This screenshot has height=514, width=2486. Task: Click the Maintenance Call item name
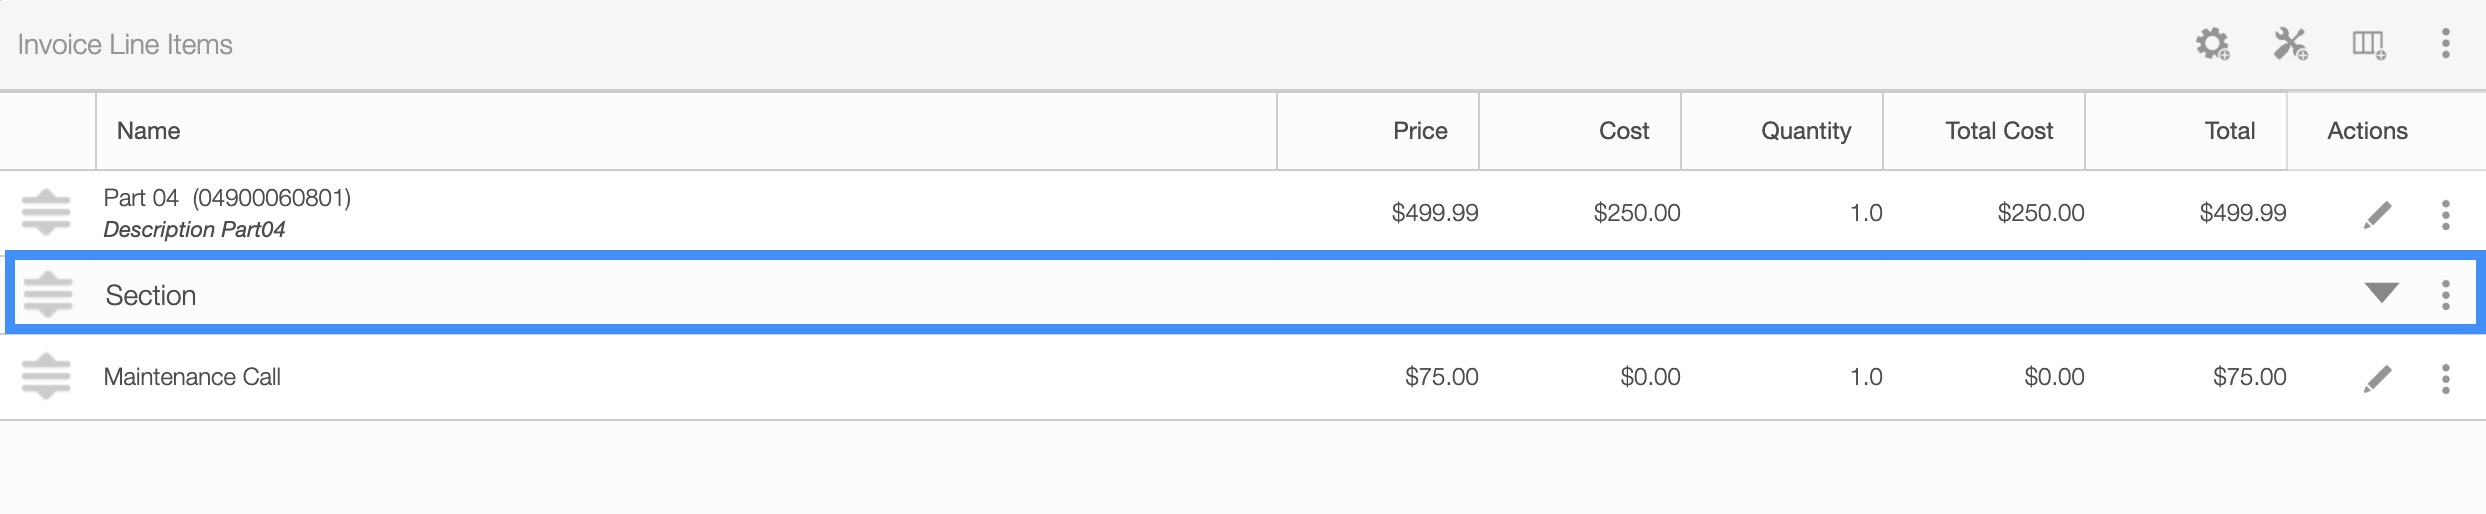tap(192, 377)
